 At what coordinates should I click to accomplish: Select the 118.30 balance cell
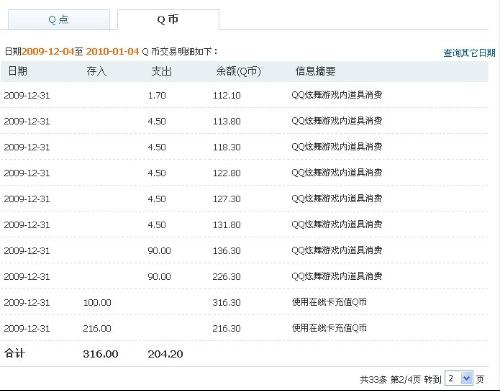click(227, 147)
